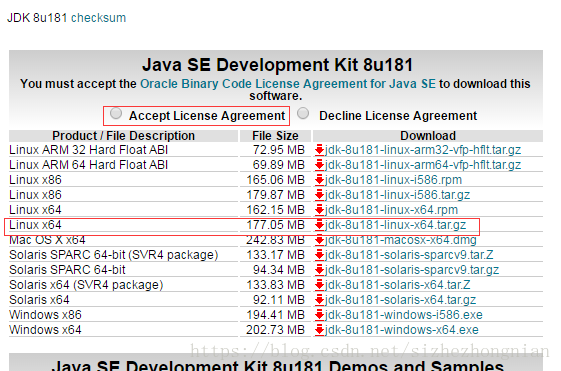Click red download arrow for linux-arm32 tar.gz
The width and height of the screenshot is (561, 371).
(x=319, y=150)
